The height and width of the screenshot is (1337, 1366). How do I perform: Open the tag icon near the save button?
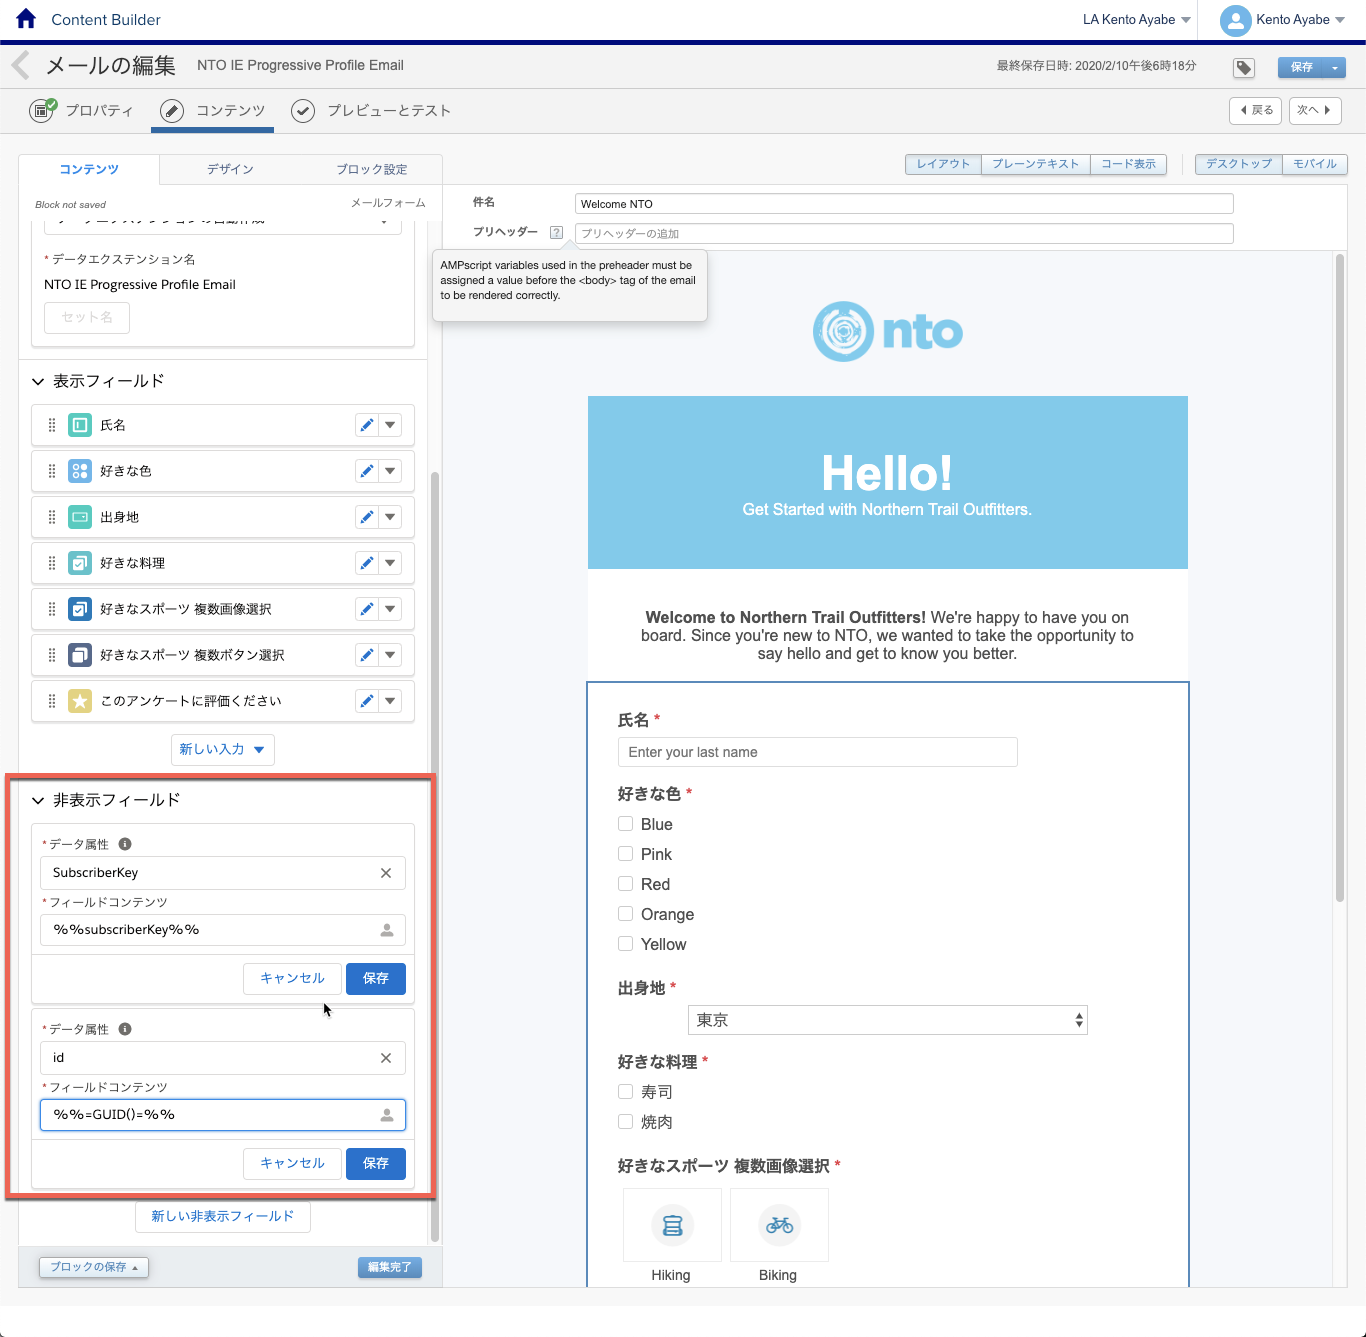point(1244,68)
